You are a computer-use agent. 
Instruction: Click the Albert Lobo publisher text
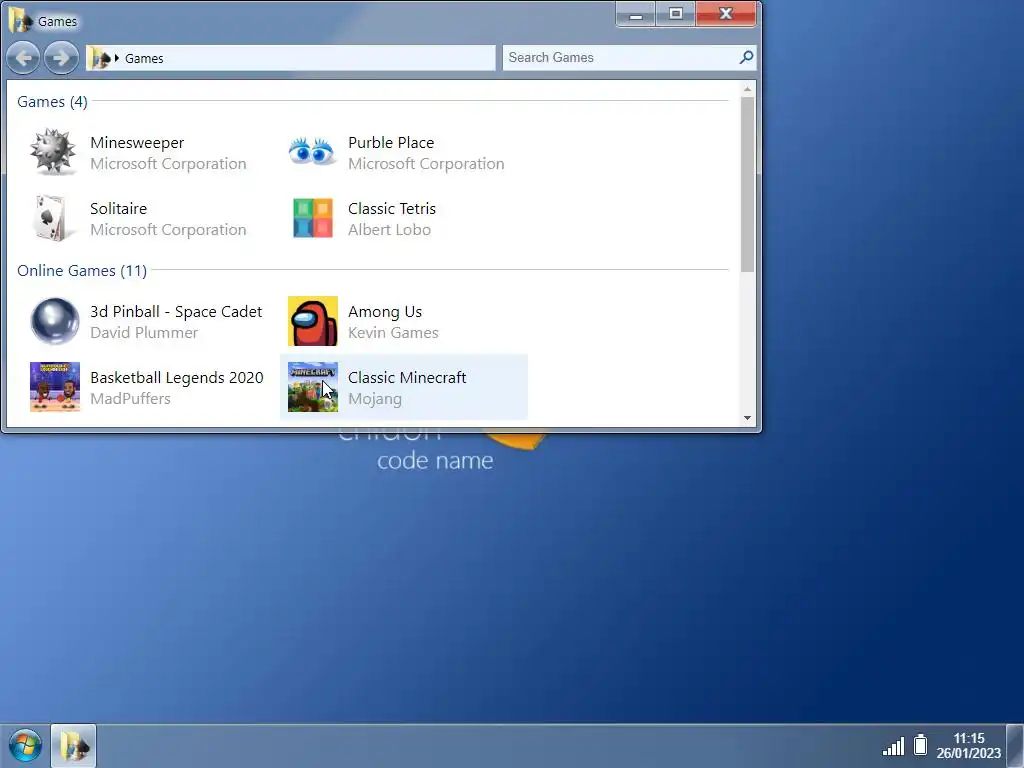389,229
